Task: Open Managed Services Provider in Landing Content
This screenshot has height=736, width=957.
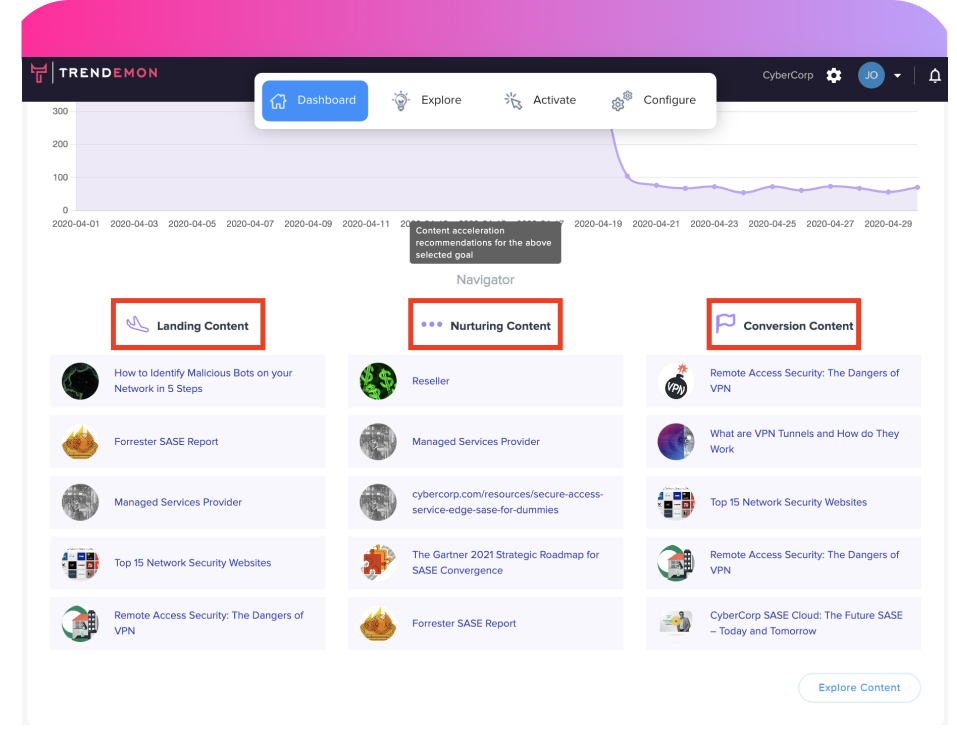Action: point(178,502)
